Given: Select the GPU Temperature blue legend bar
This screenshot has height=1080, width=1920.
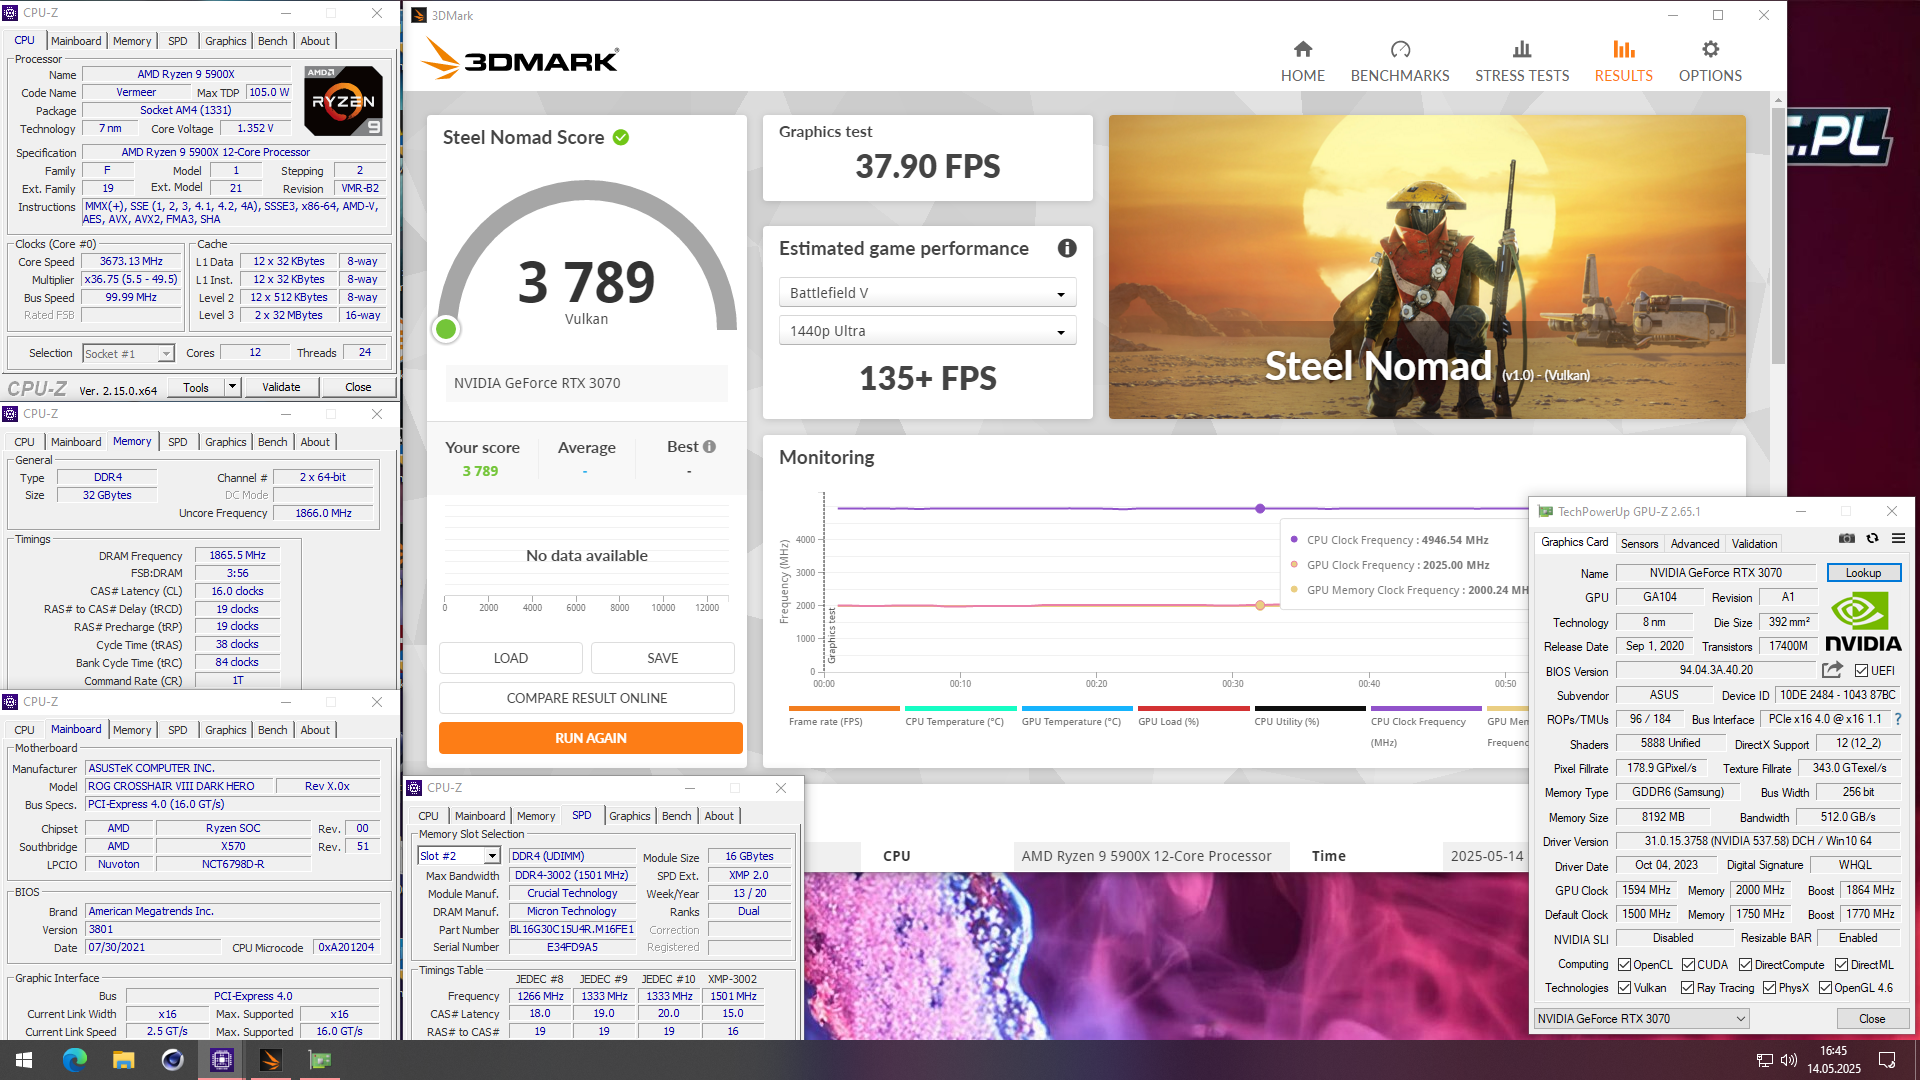Looking at the screenshot, I should [1076, 709].
